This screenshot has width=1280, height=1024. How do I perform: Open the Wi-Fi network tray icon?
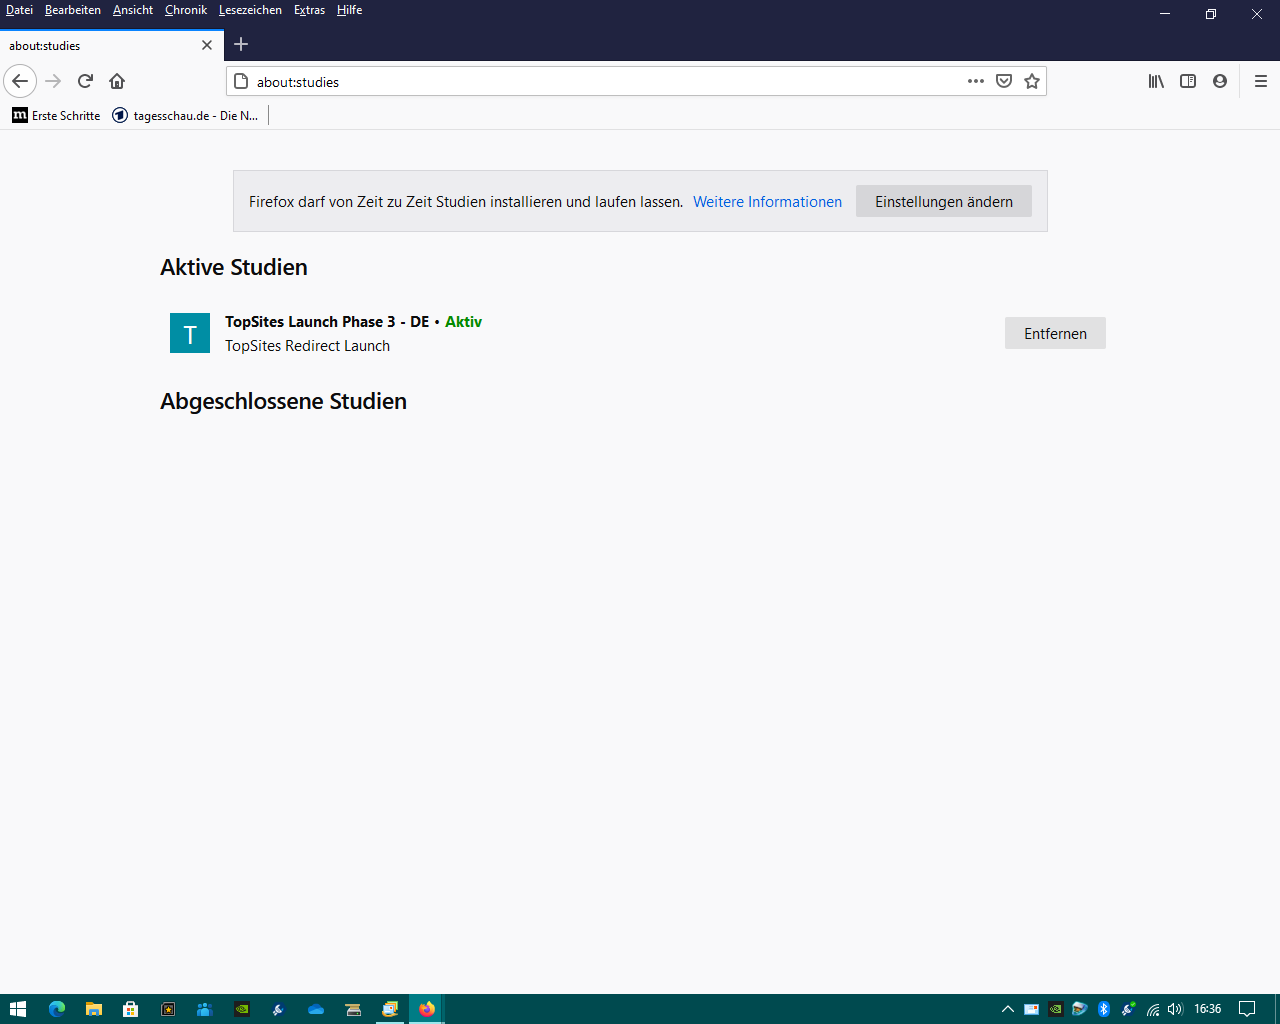tap(1152, 1009)
